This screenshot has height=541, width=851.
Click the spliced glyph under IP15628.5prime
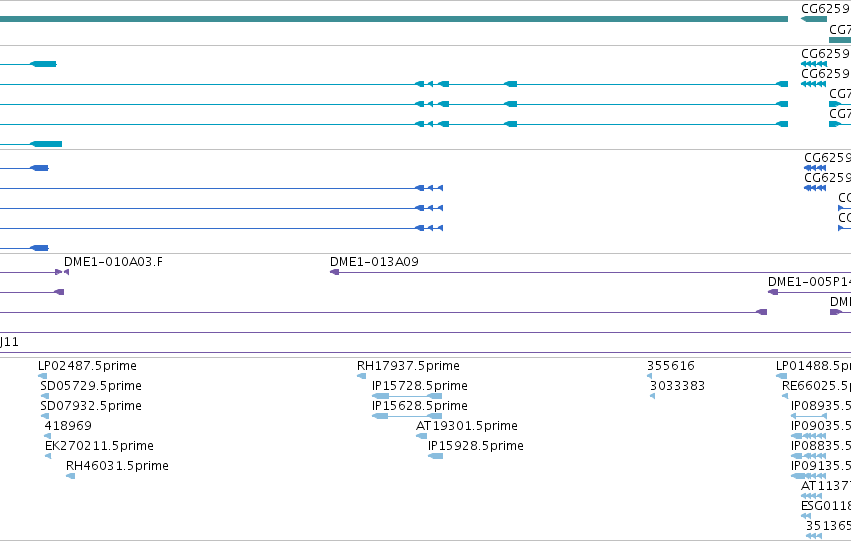(x=407, y=416)
